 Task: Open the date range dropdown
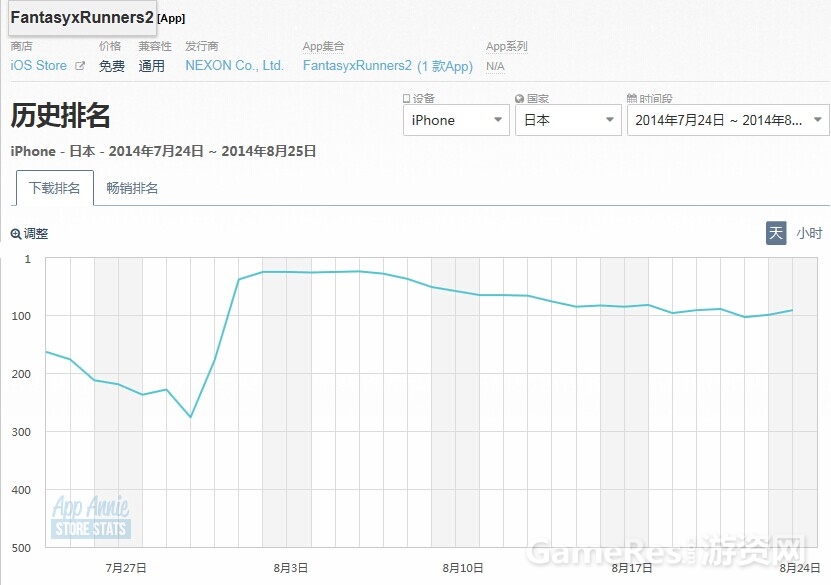(728, 120)
